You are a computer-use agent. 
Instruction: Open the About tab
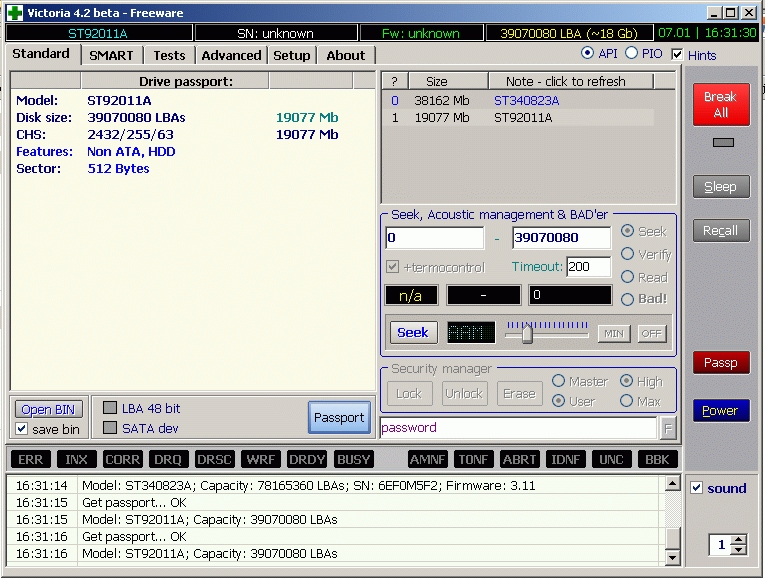point(346,56)
